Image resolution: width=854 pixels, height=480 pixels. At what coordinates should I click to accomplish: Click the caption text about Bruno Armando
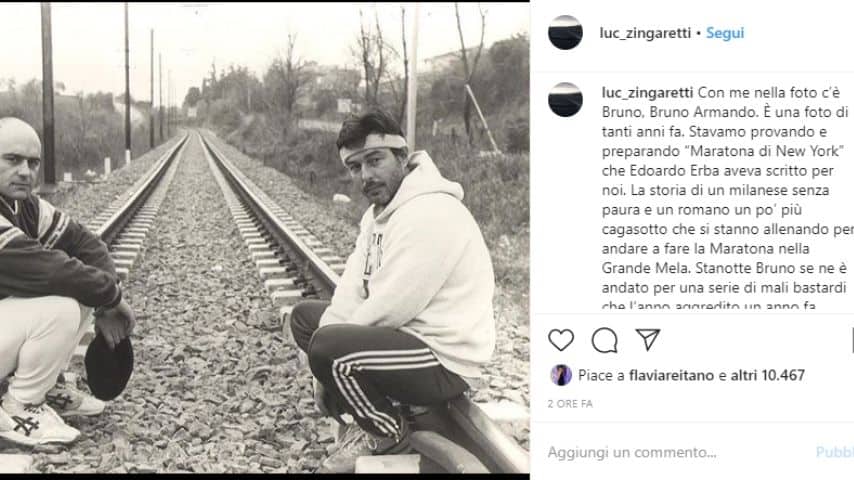[728, 199]
